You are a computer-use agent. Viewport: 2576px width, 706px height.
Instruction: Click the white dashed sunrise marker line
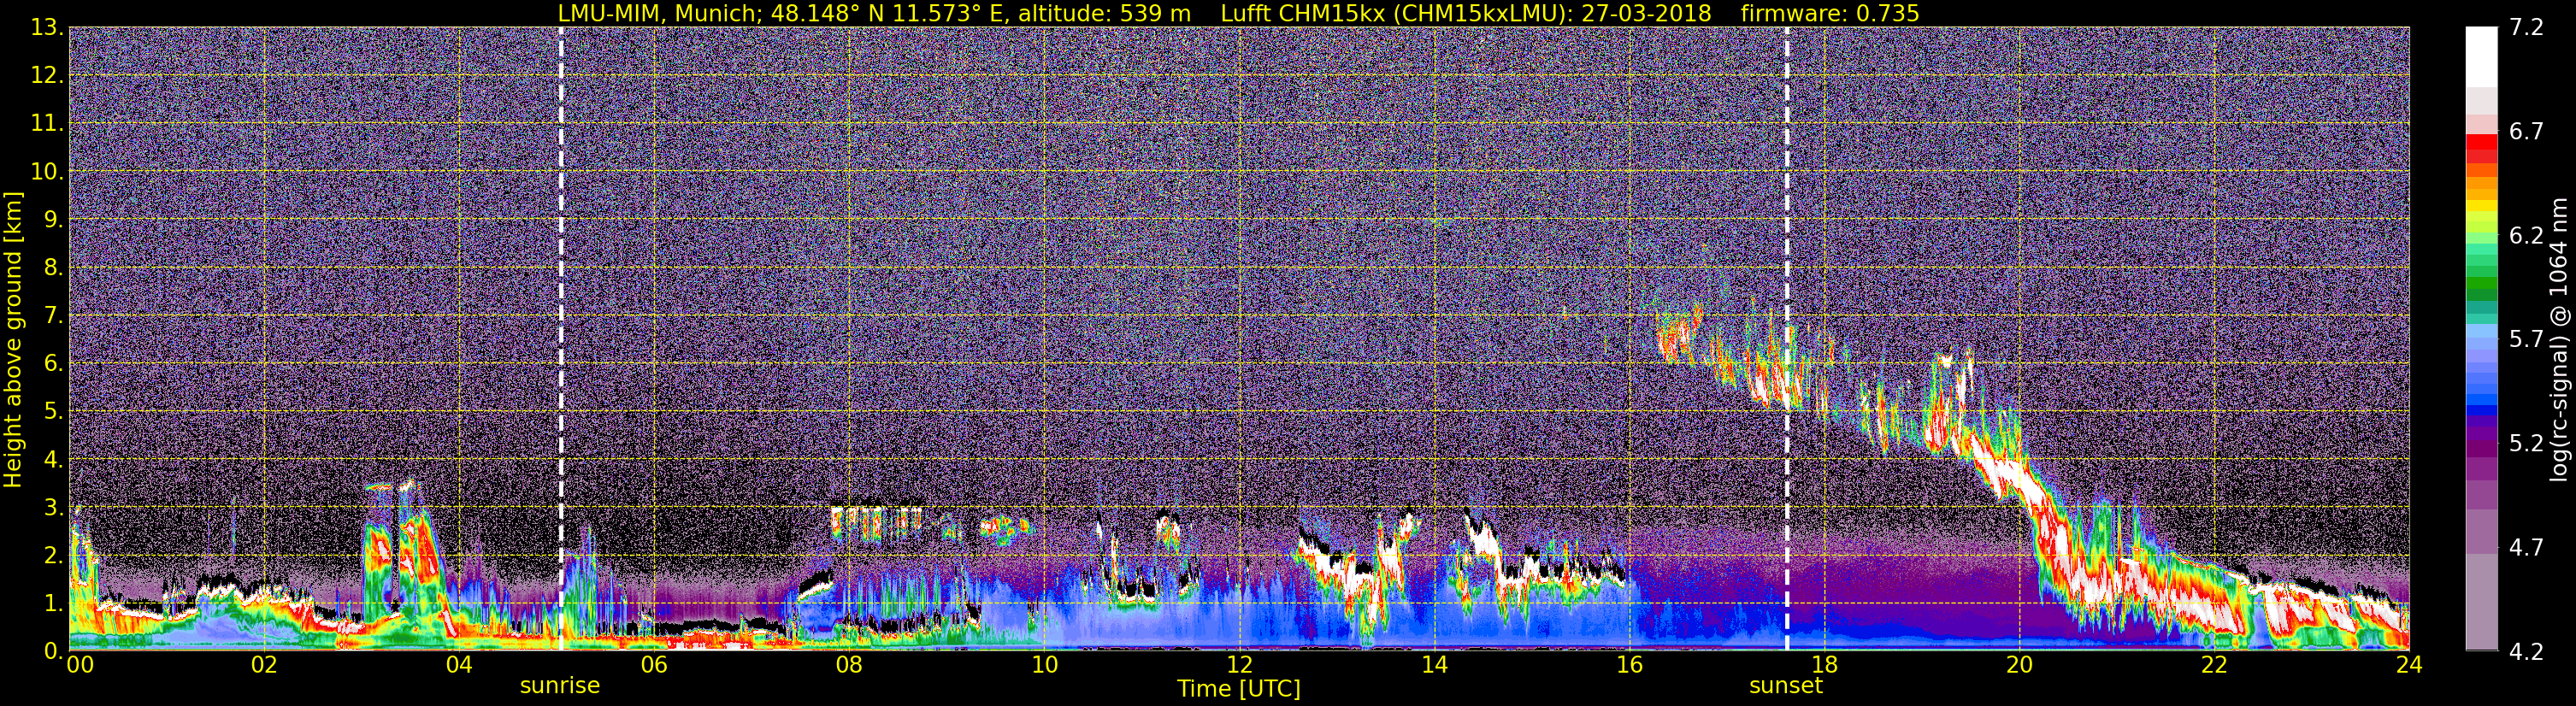[561, 338]
